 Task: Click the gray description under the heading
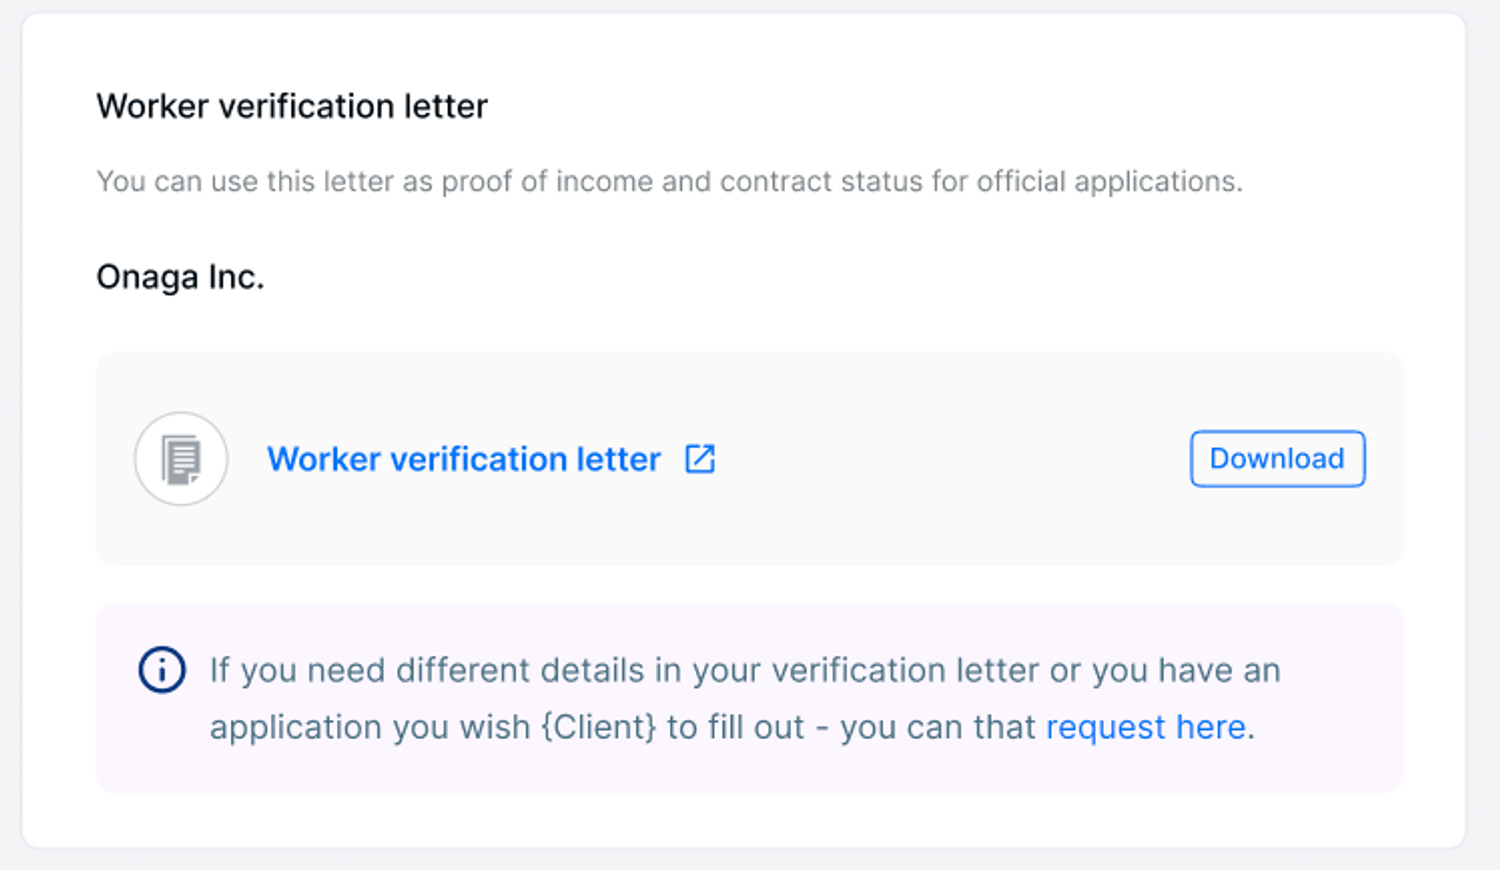[x=669, y=181]
